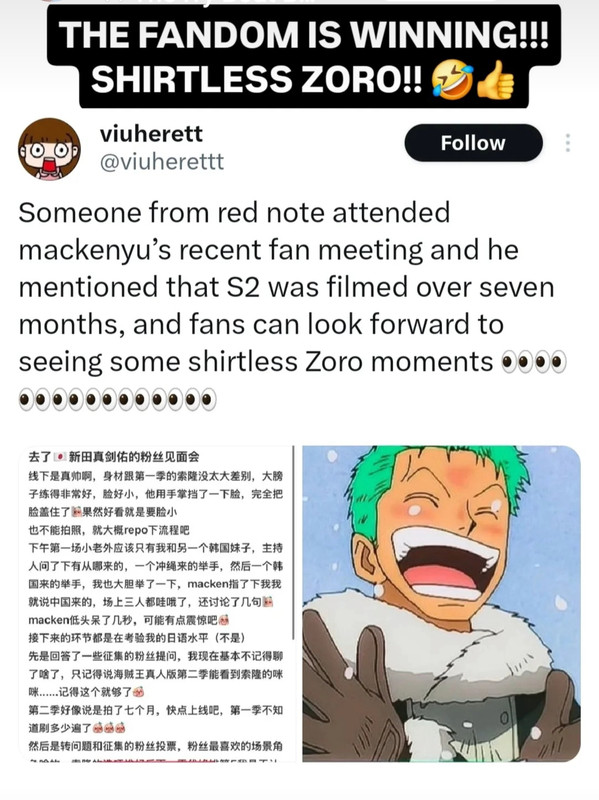Click the tweet text starting 'Someone from red note'

pyautogui.click(x=287, y=287)
